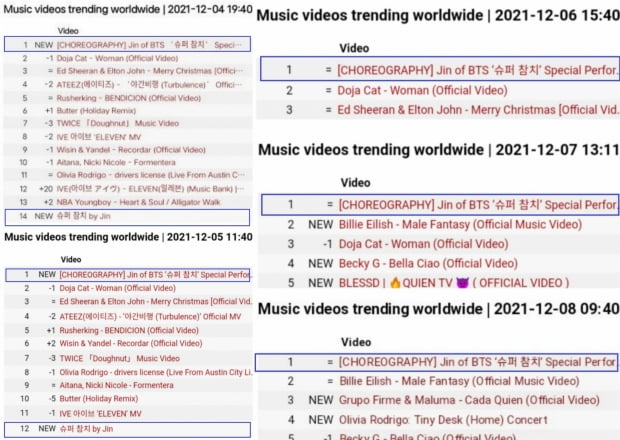This screenshot has height=440, width=620.
Task: Open '슈퍼 참치 by Jin' at rank 14
Action: coord(83,216)
